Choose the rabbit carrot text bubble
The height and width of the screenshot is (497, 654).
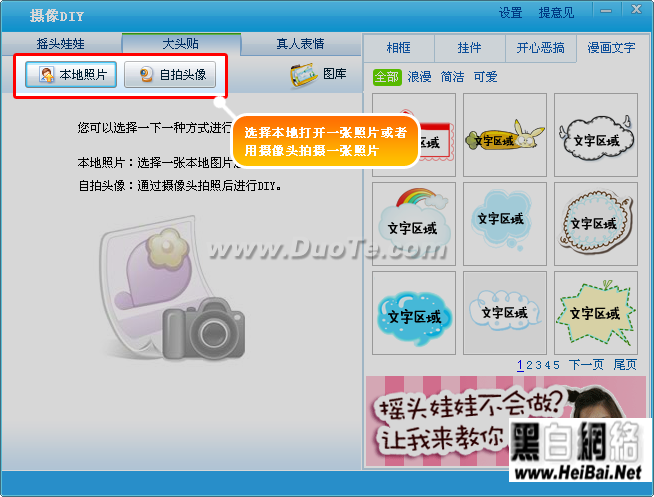point(505,135)
